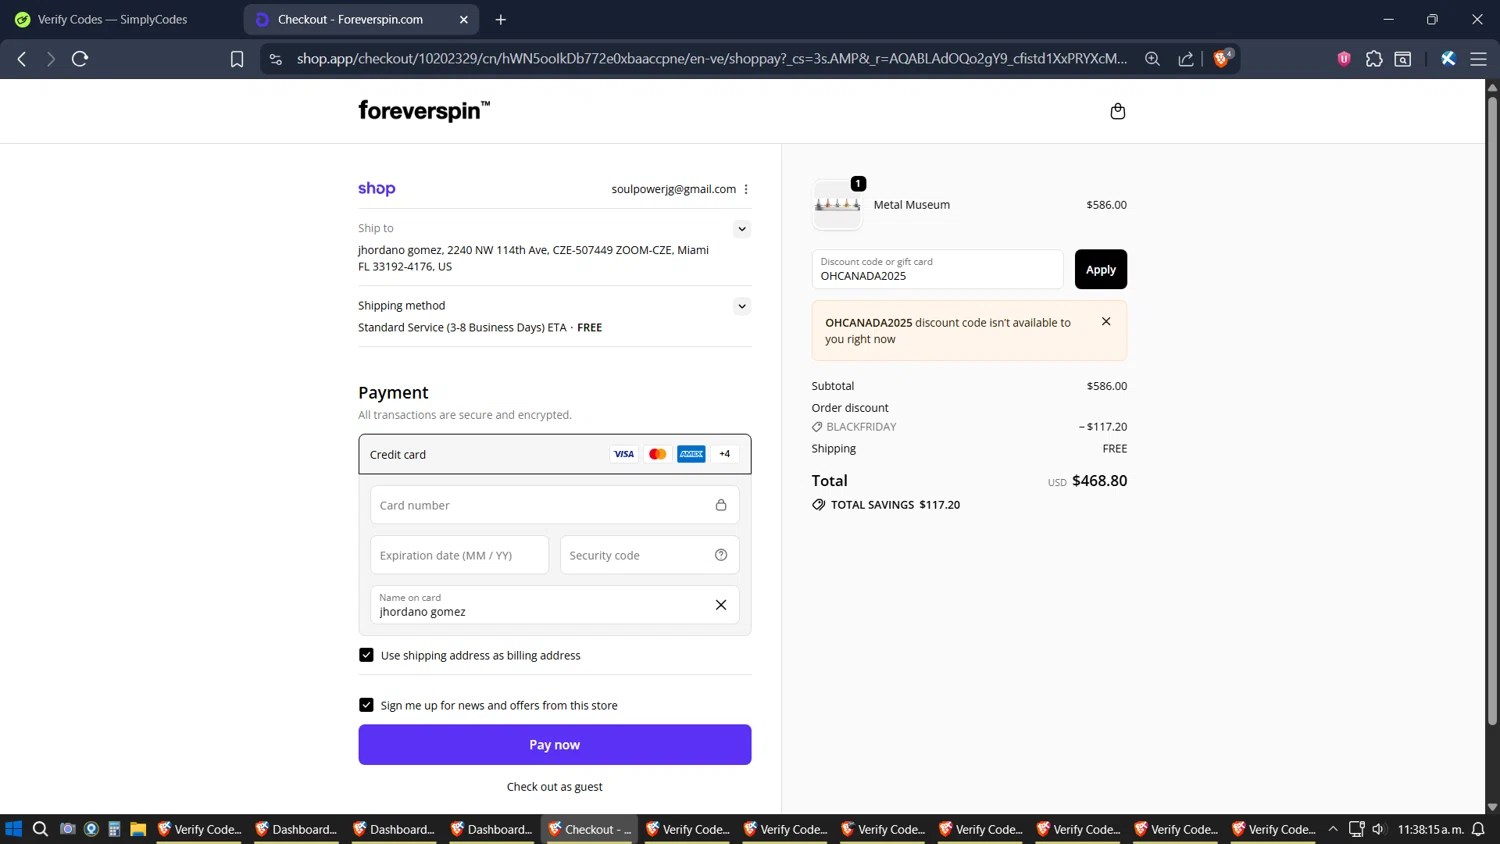Open the sidebar search panel icon
The image size is (1500, 844).
click(1403, 59)
